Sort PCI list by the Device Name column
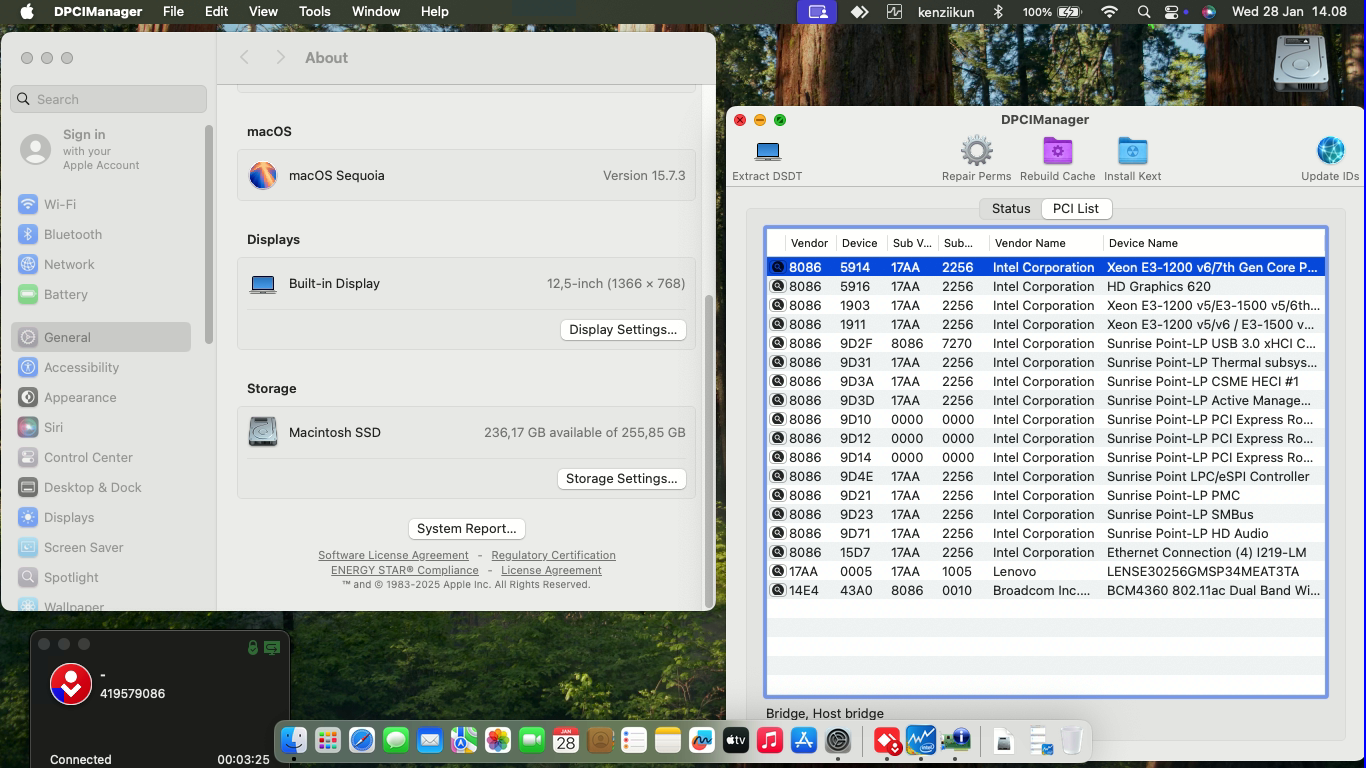Screen dimensions: 1366x768 tap(1213, 243)
